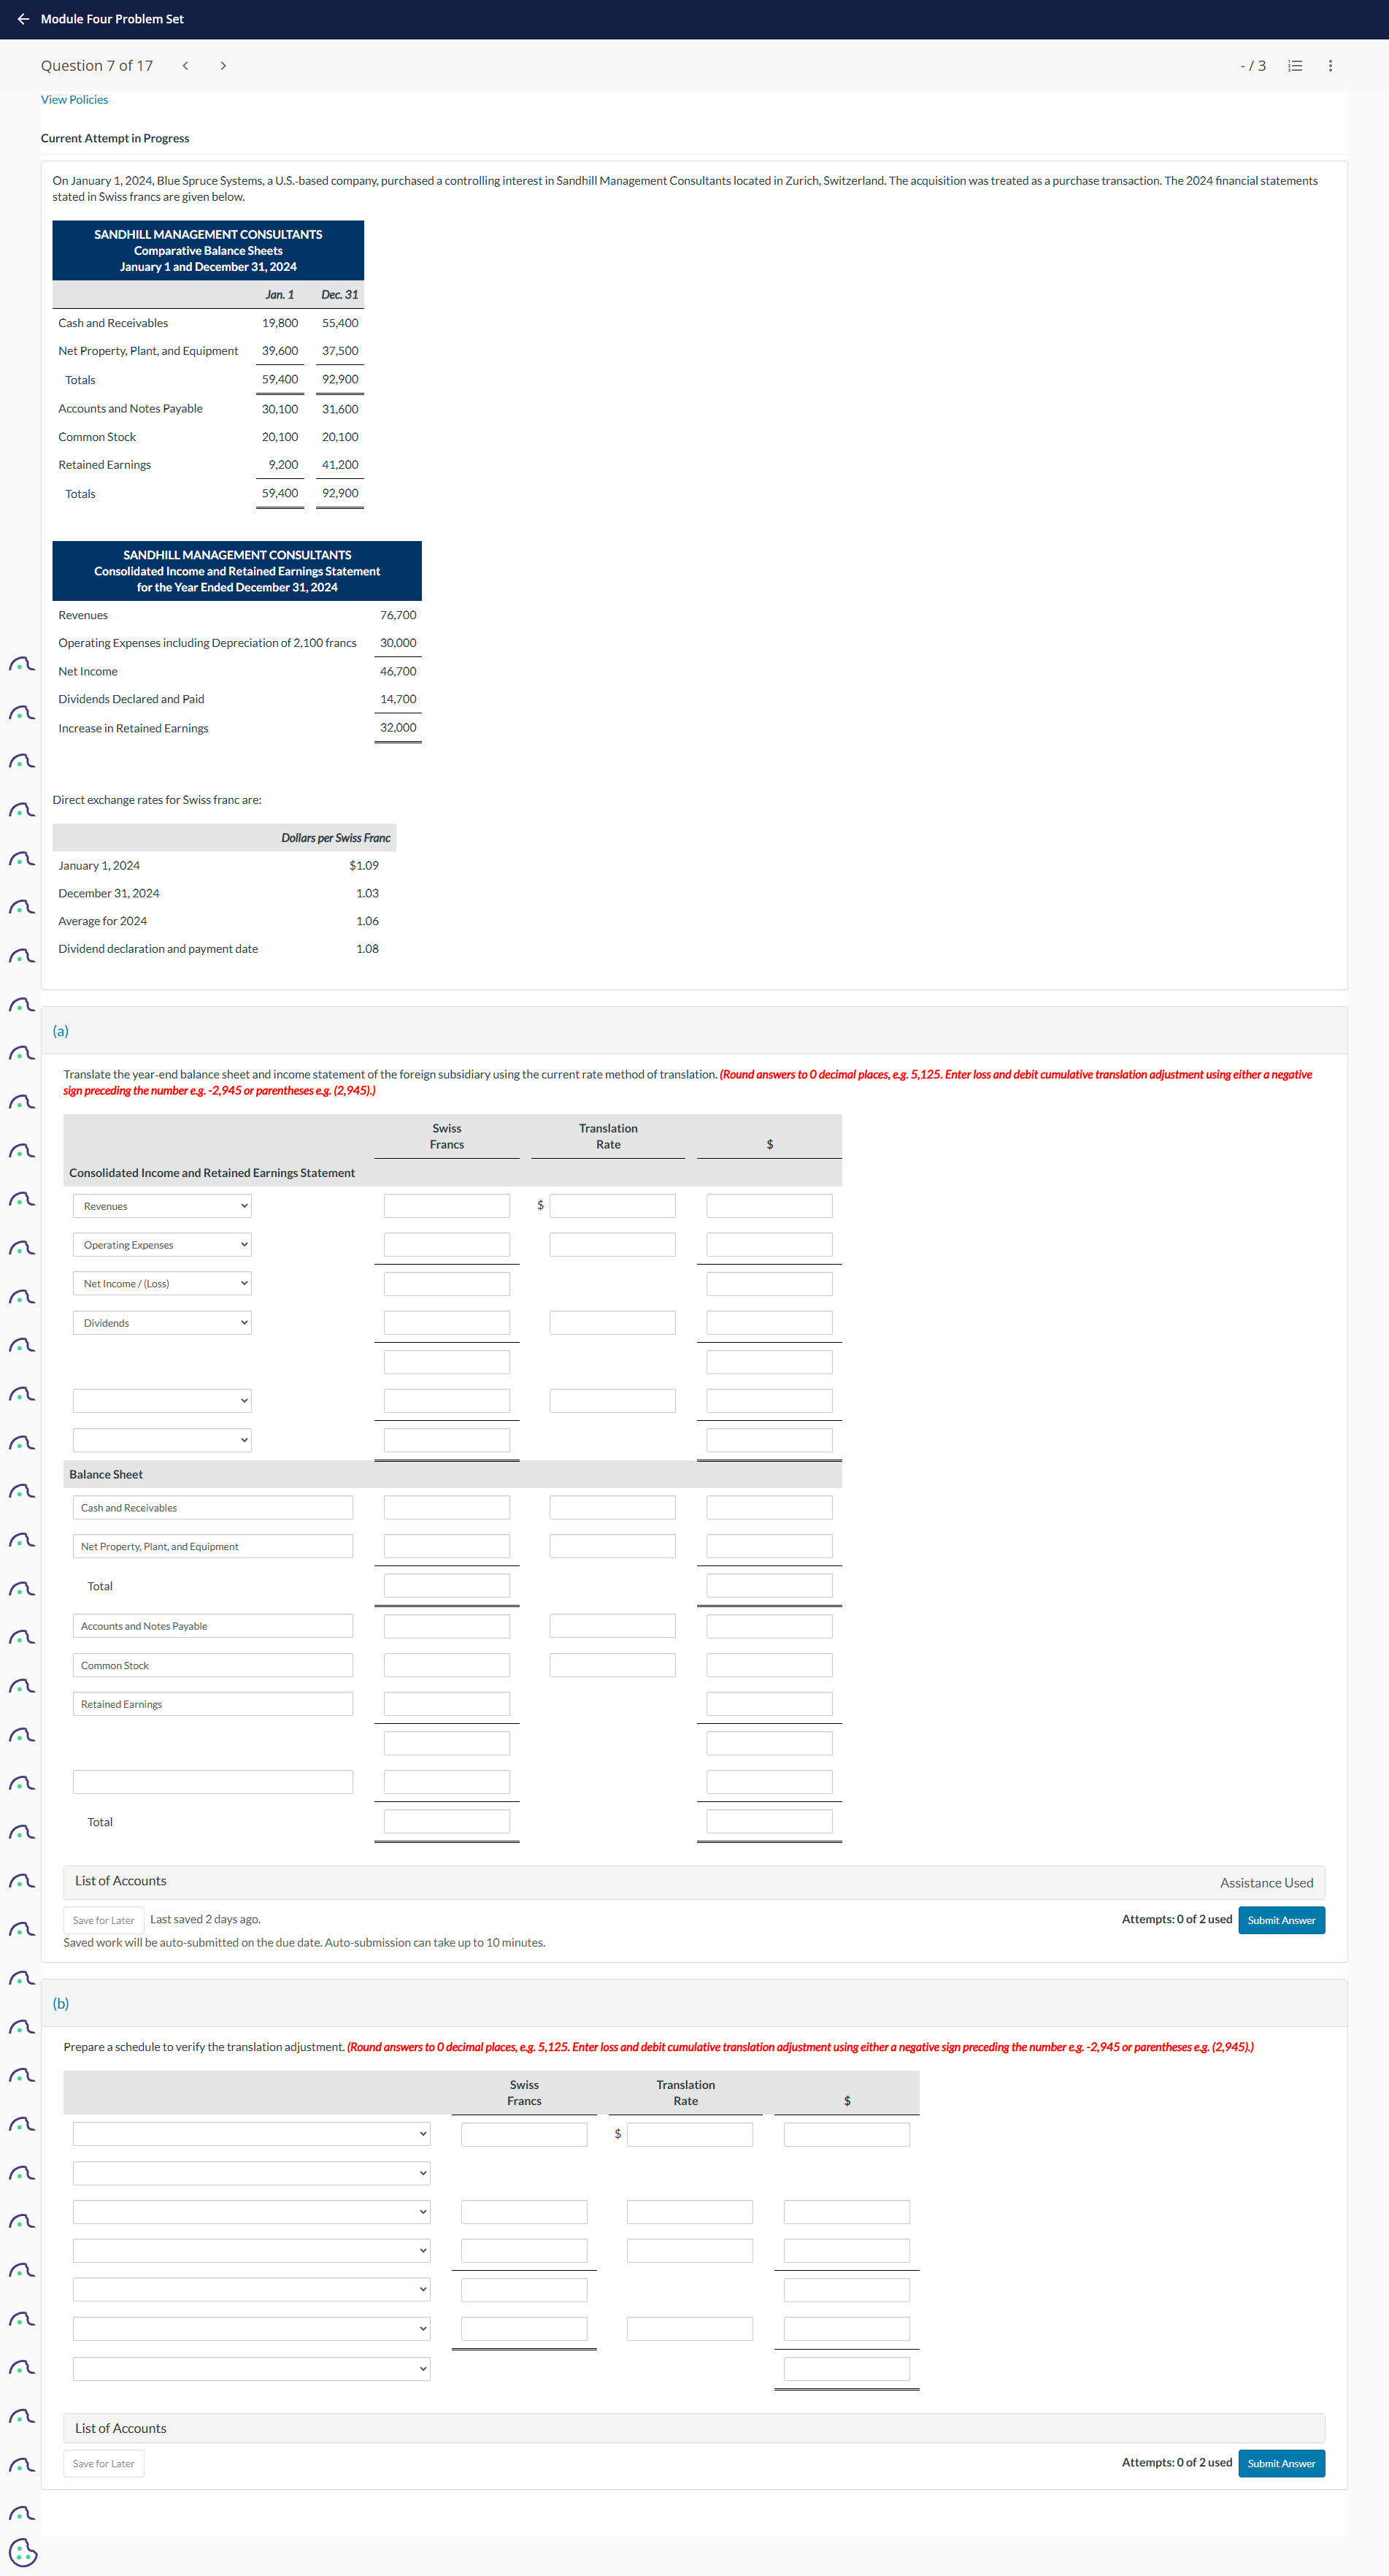Open the last blank dropdown above Balance Sheet

(162, 1440)
